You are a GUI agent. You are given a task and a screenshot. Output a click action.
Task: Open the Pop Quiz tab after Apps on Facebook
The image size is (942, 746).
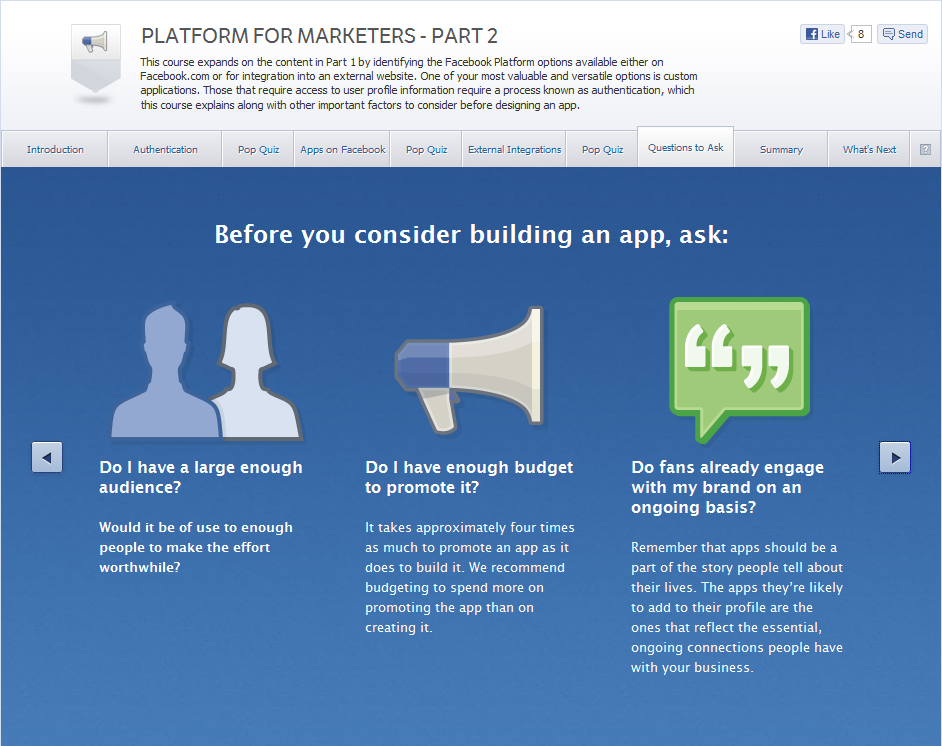coord(427,149)
